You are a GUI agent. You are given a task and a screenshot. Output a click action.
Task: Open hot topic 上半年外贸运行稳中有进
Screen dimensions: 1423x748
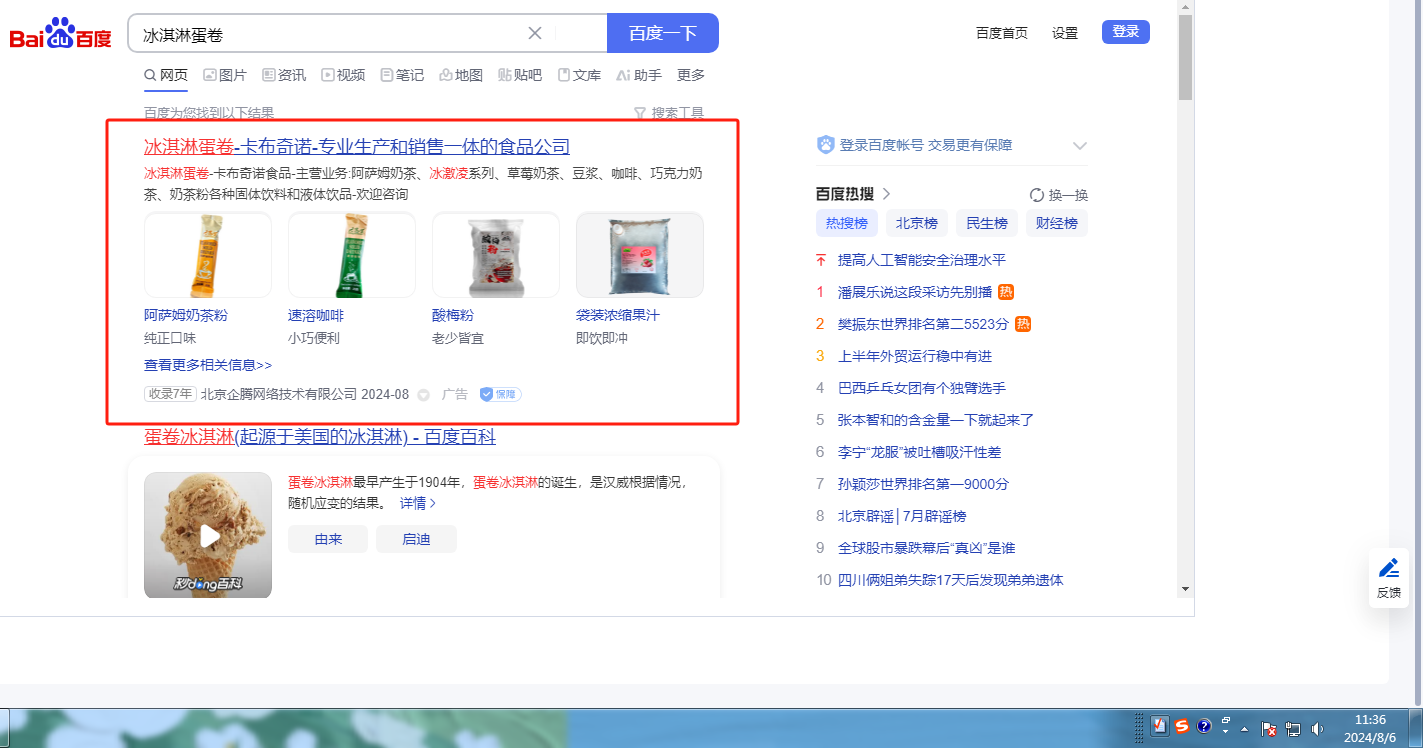915,356
